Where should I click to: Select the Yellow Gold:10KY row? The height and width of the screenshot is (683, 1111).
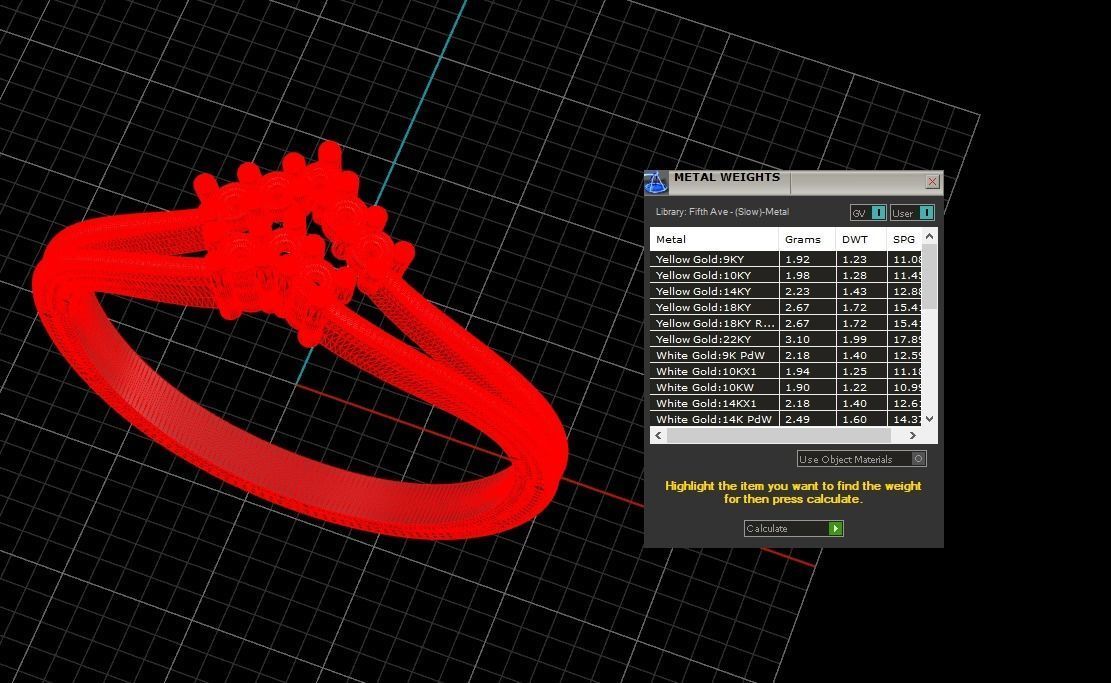[786, 276]
